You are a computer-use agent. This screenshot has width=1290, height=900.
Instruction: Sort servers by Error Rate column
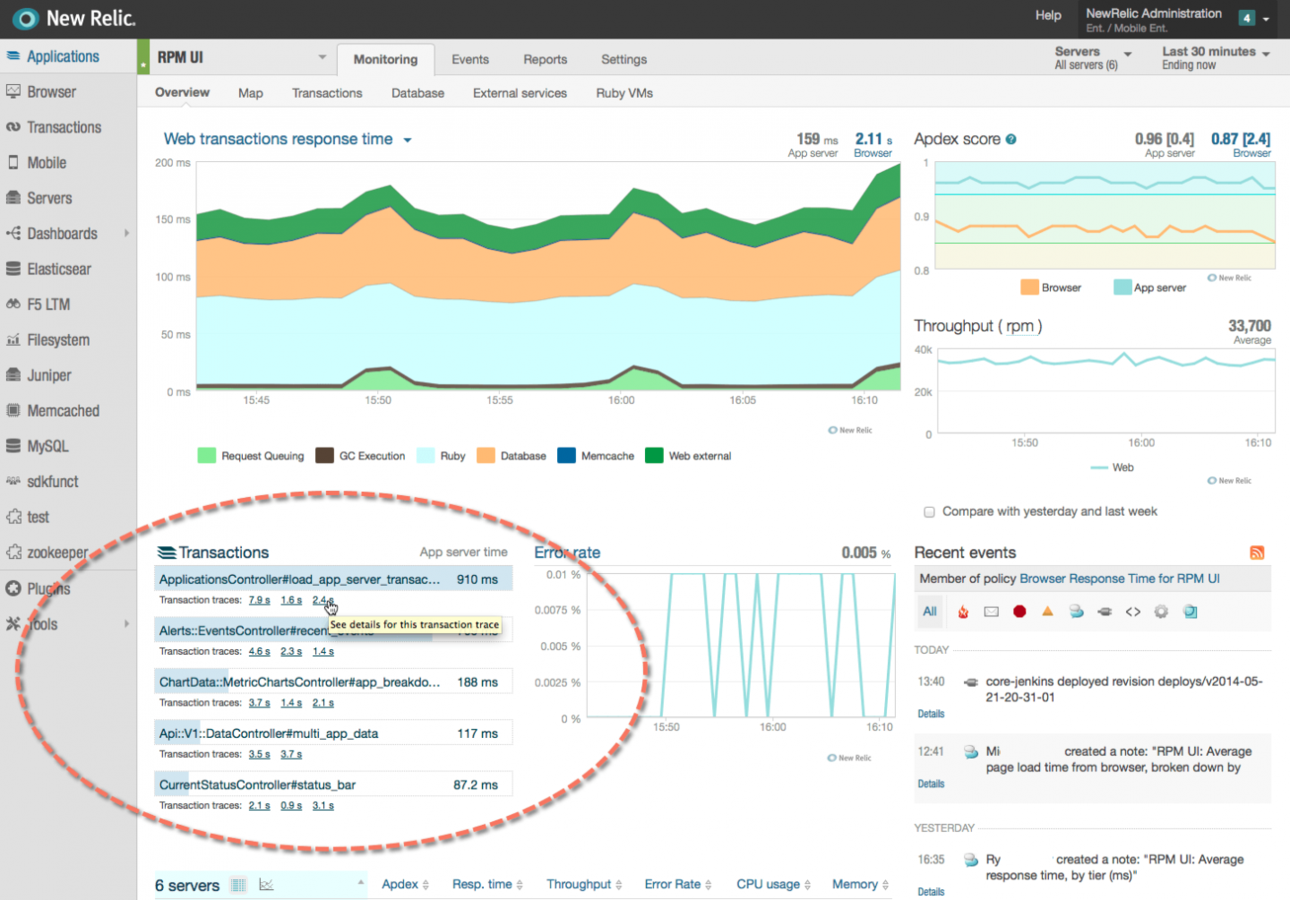679,885
